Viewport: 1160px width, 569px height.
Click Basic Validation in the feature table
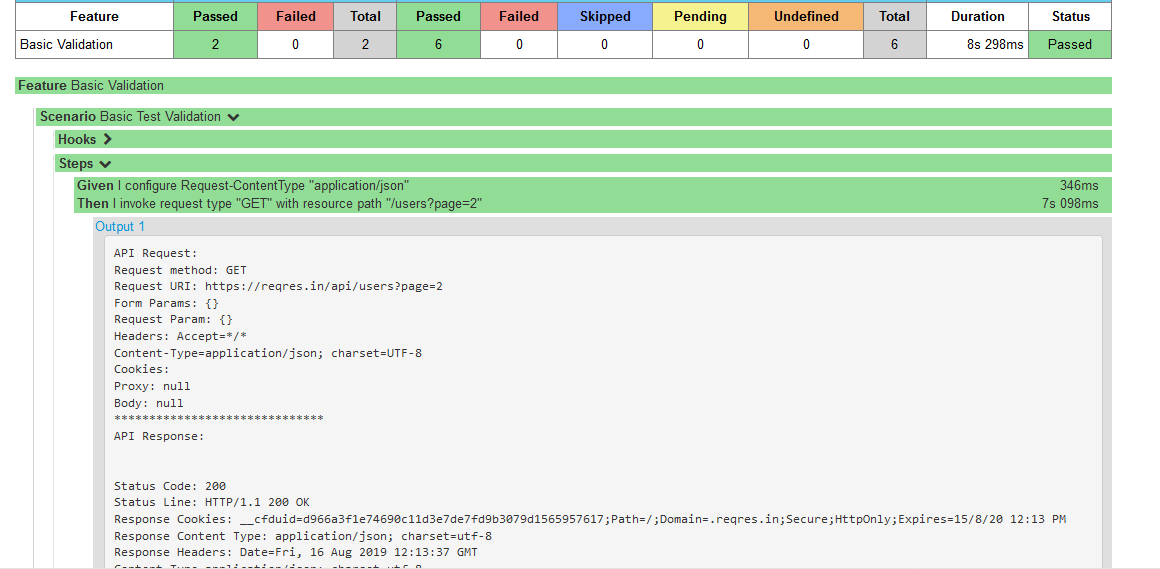pyautogui.click(x=66, y=44)
